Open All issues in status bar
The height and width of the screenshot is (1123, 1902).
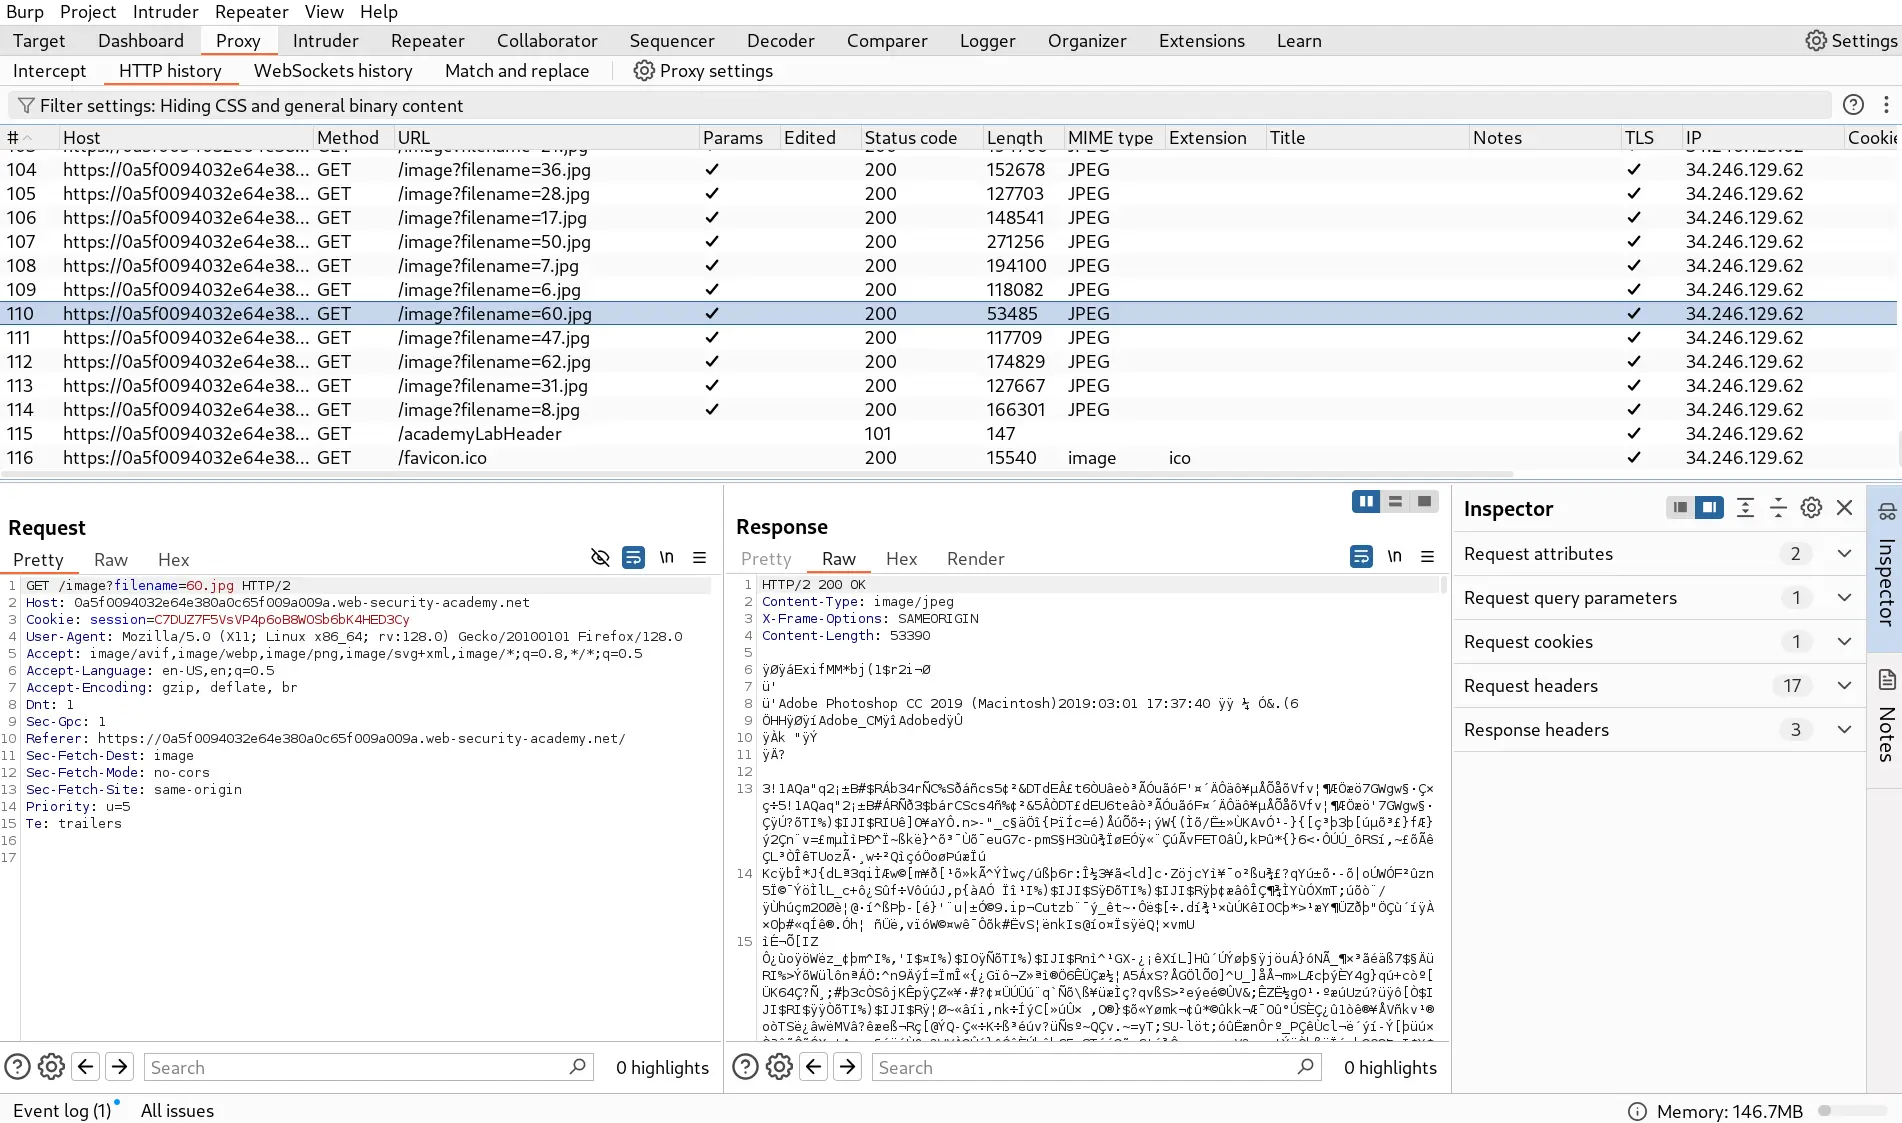177,1111
